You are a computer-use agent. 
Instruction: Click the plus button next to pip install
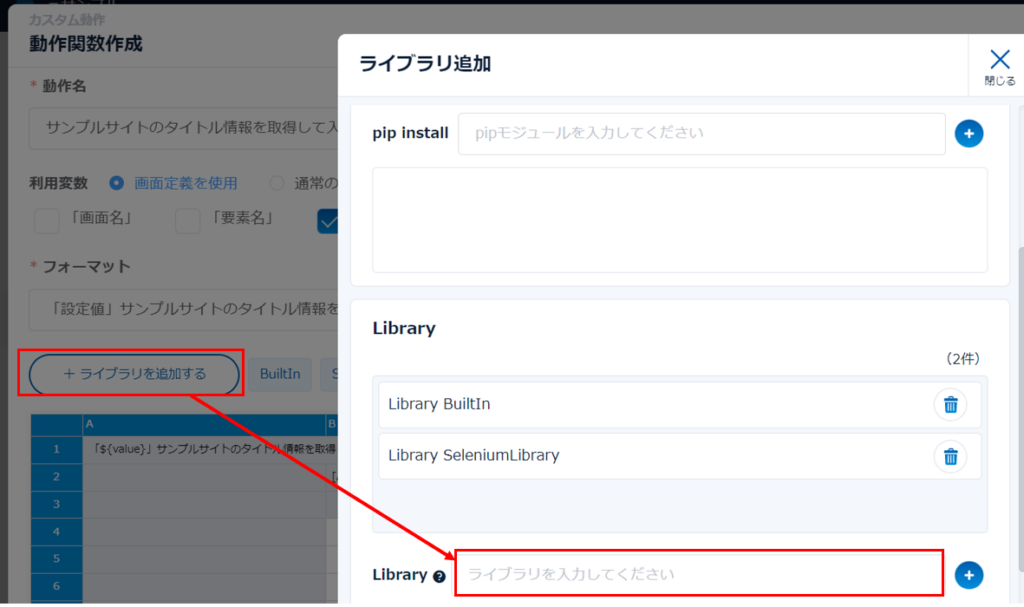point(969,133)
